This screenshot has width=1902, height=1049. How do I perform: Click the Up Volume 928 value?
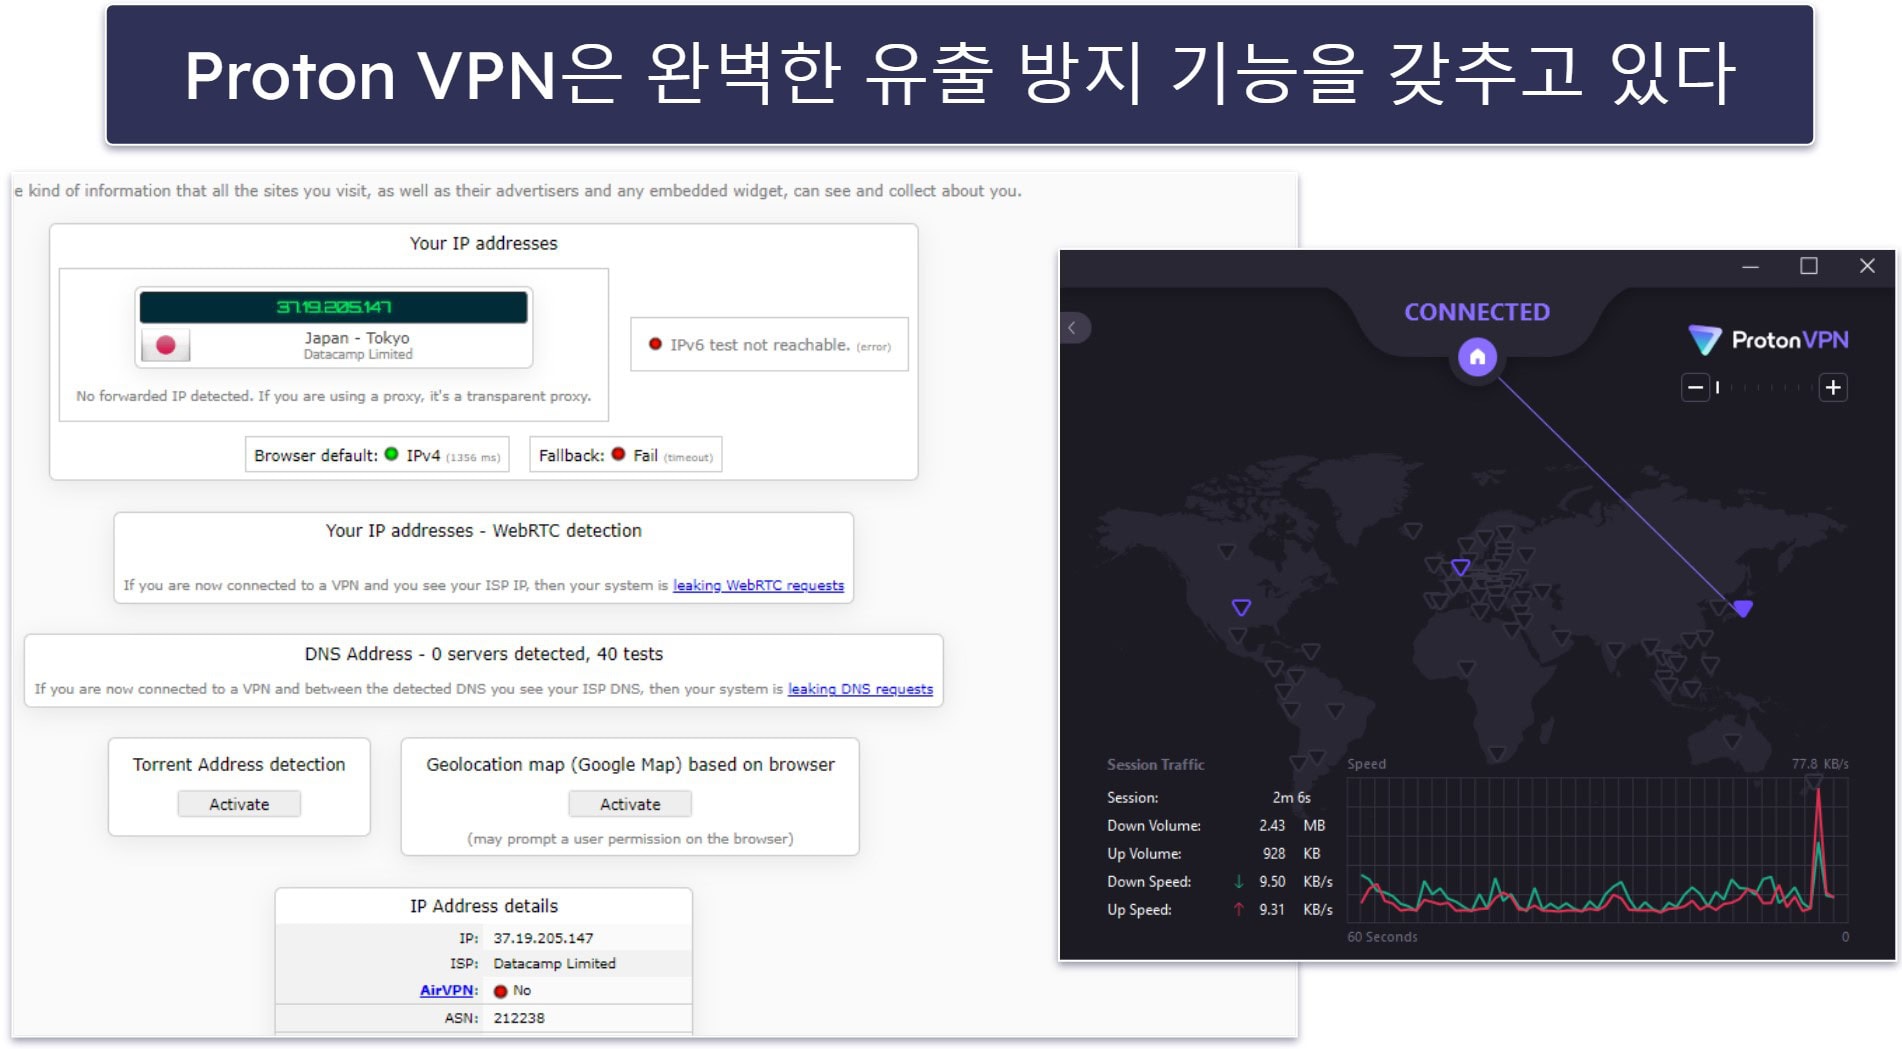[1274, 854]
